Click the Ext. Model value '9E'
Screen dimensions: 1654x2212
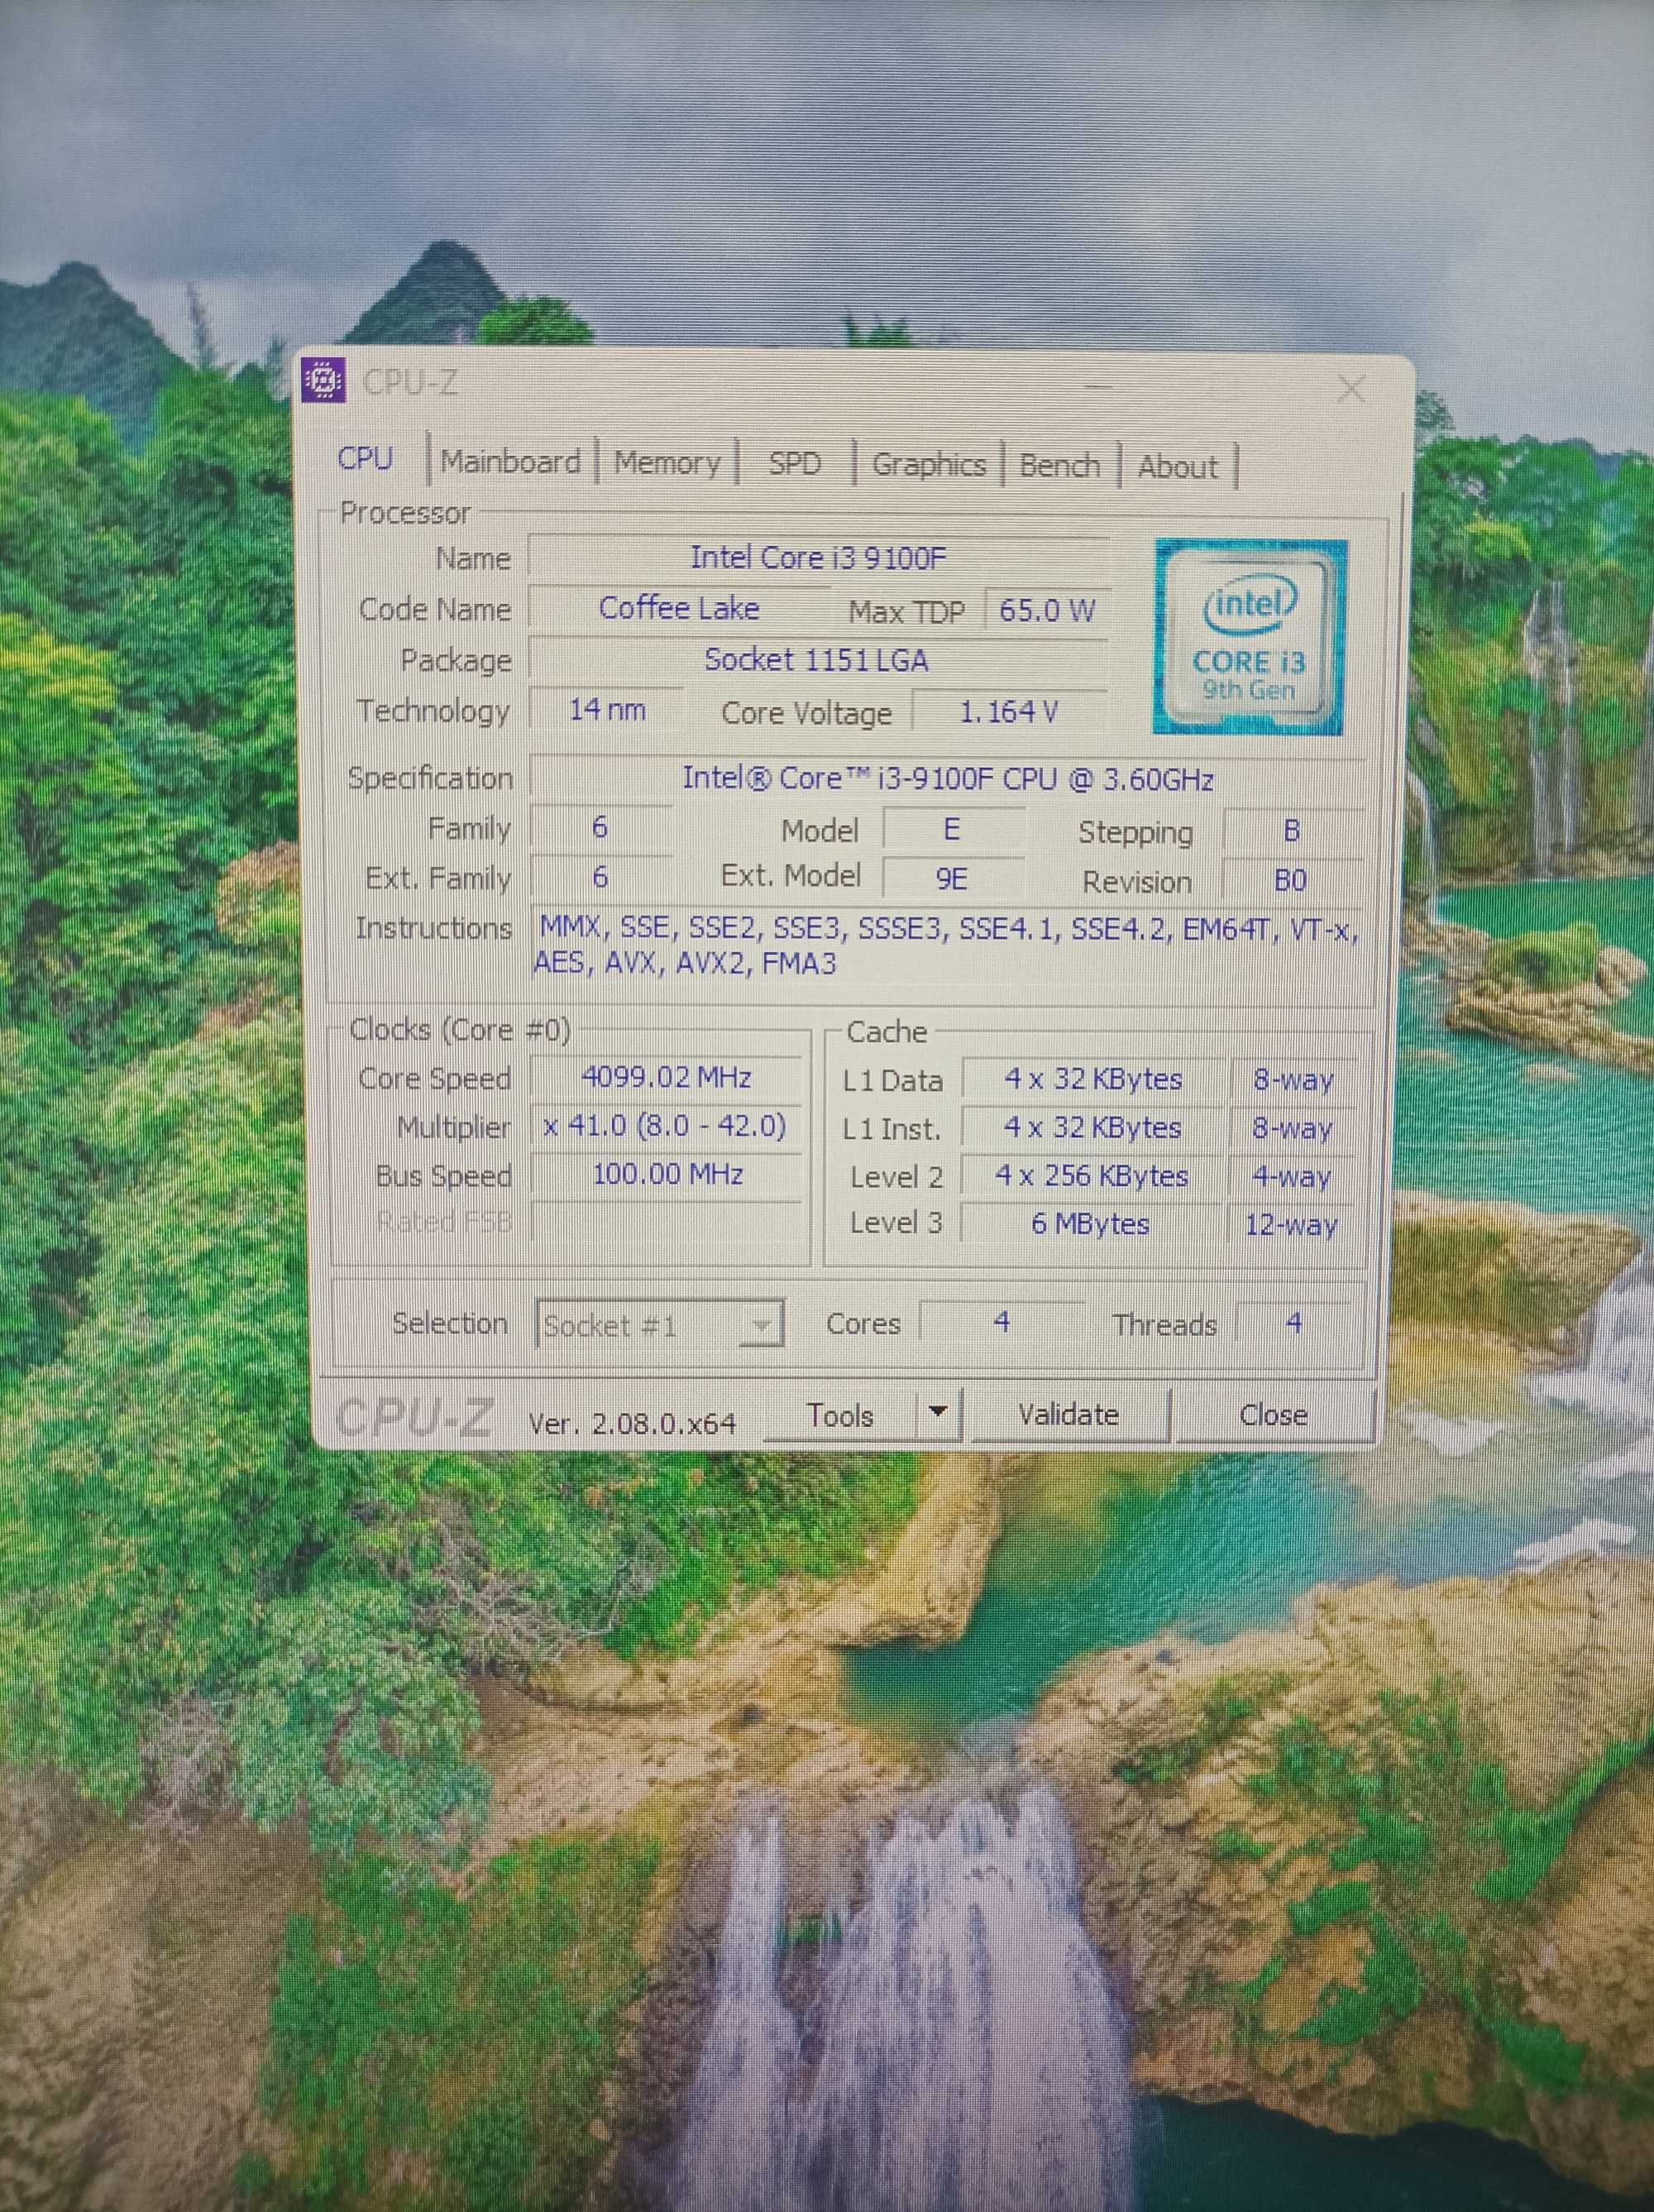click(x=953, y=878)
